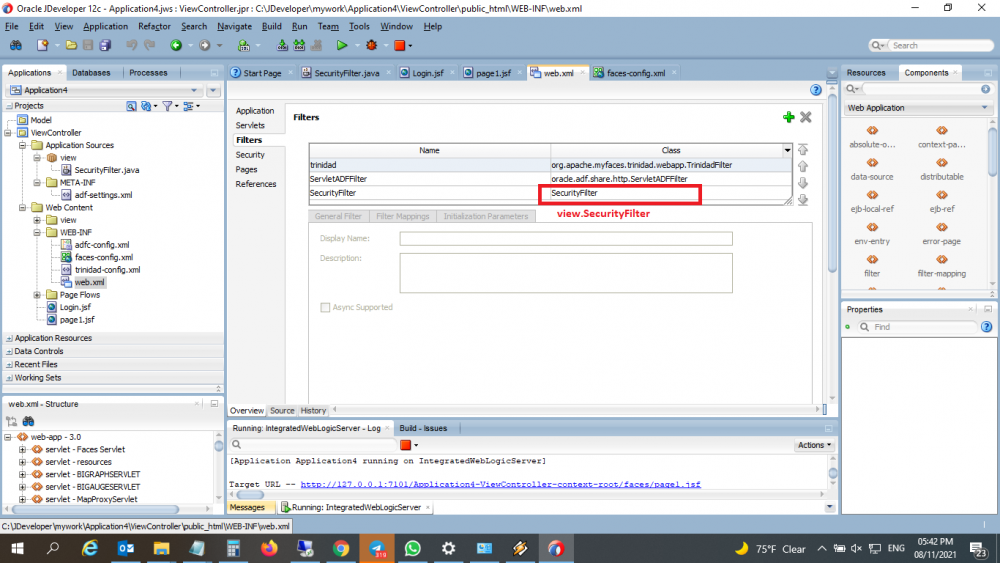Click the Open folder toolbar icon
The width and height of the screenshot is (1000, 563).
[71, 45]
